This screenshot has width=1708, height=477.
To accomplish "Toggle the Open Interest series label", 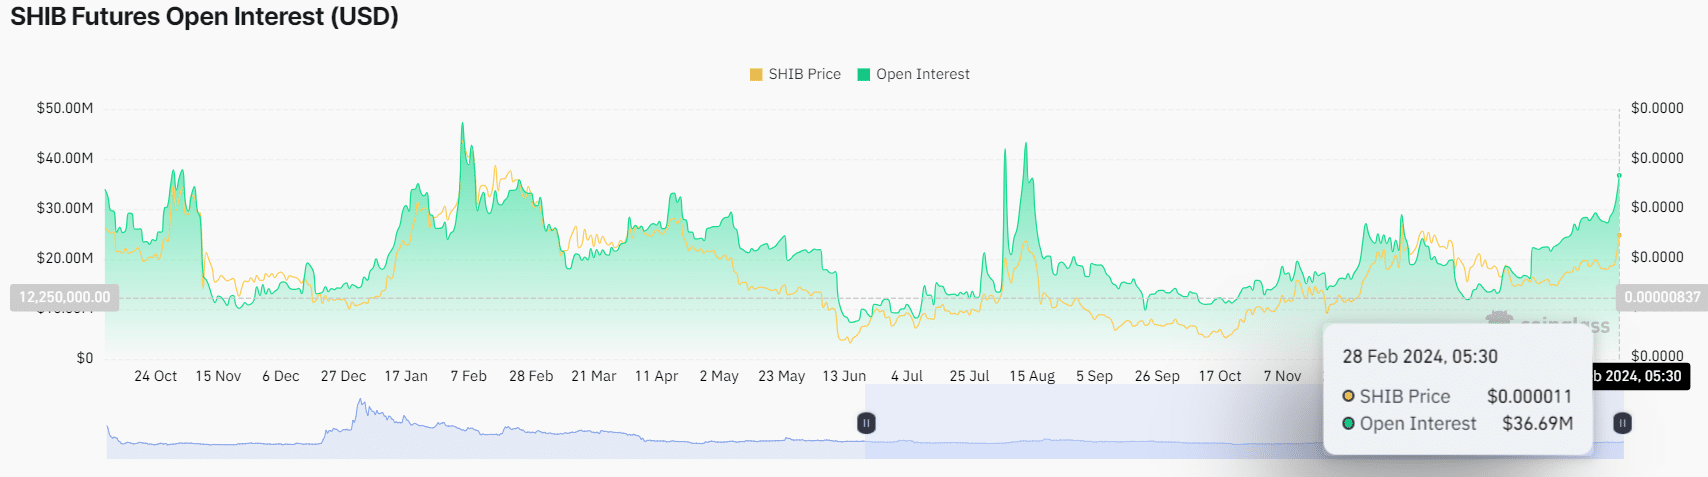I will pos(922,75).
